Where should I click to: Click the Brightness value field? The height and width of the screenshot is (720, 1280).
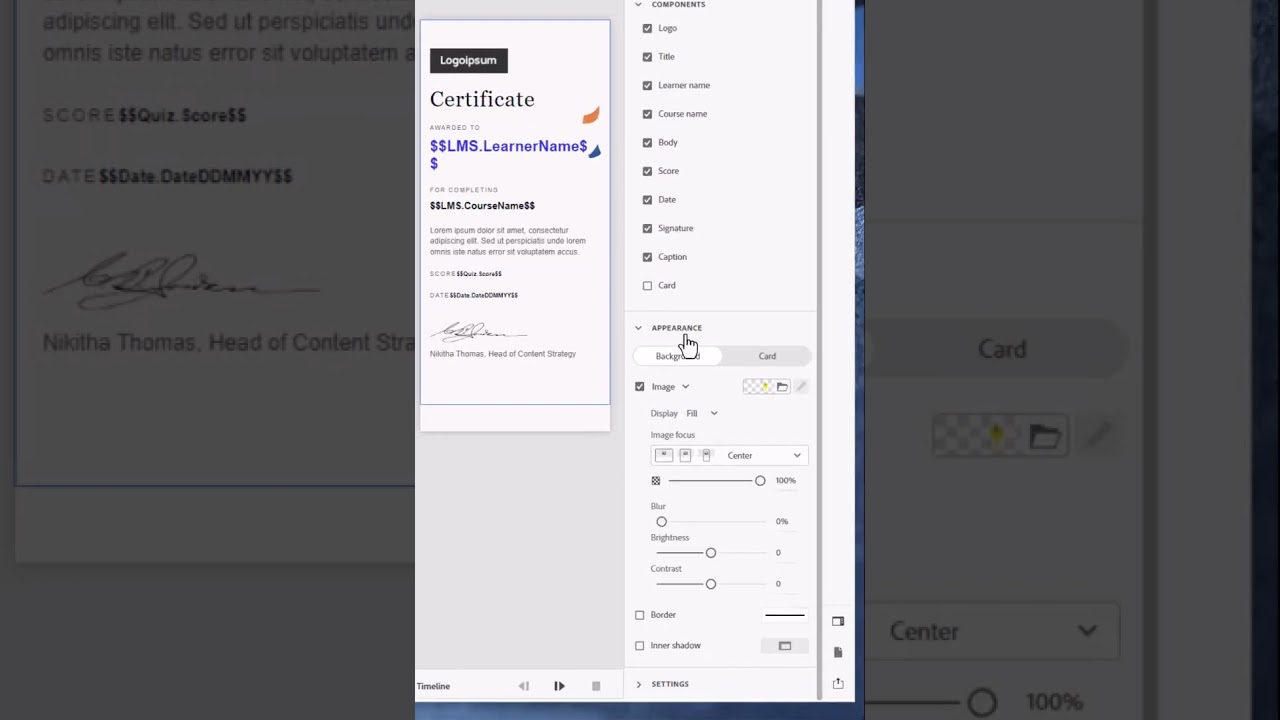pos(778,553)
